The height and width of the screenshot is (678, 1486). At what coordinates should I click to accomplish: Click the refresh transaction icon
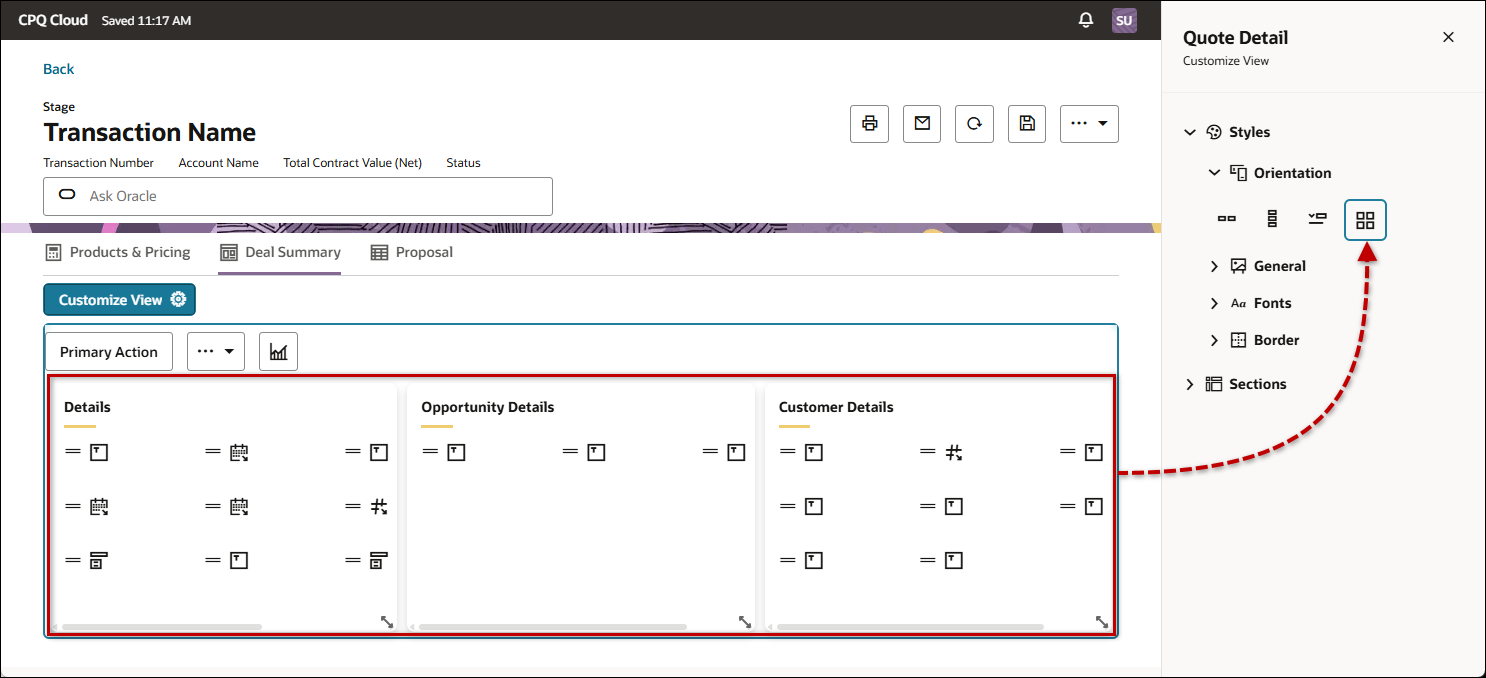974,123
